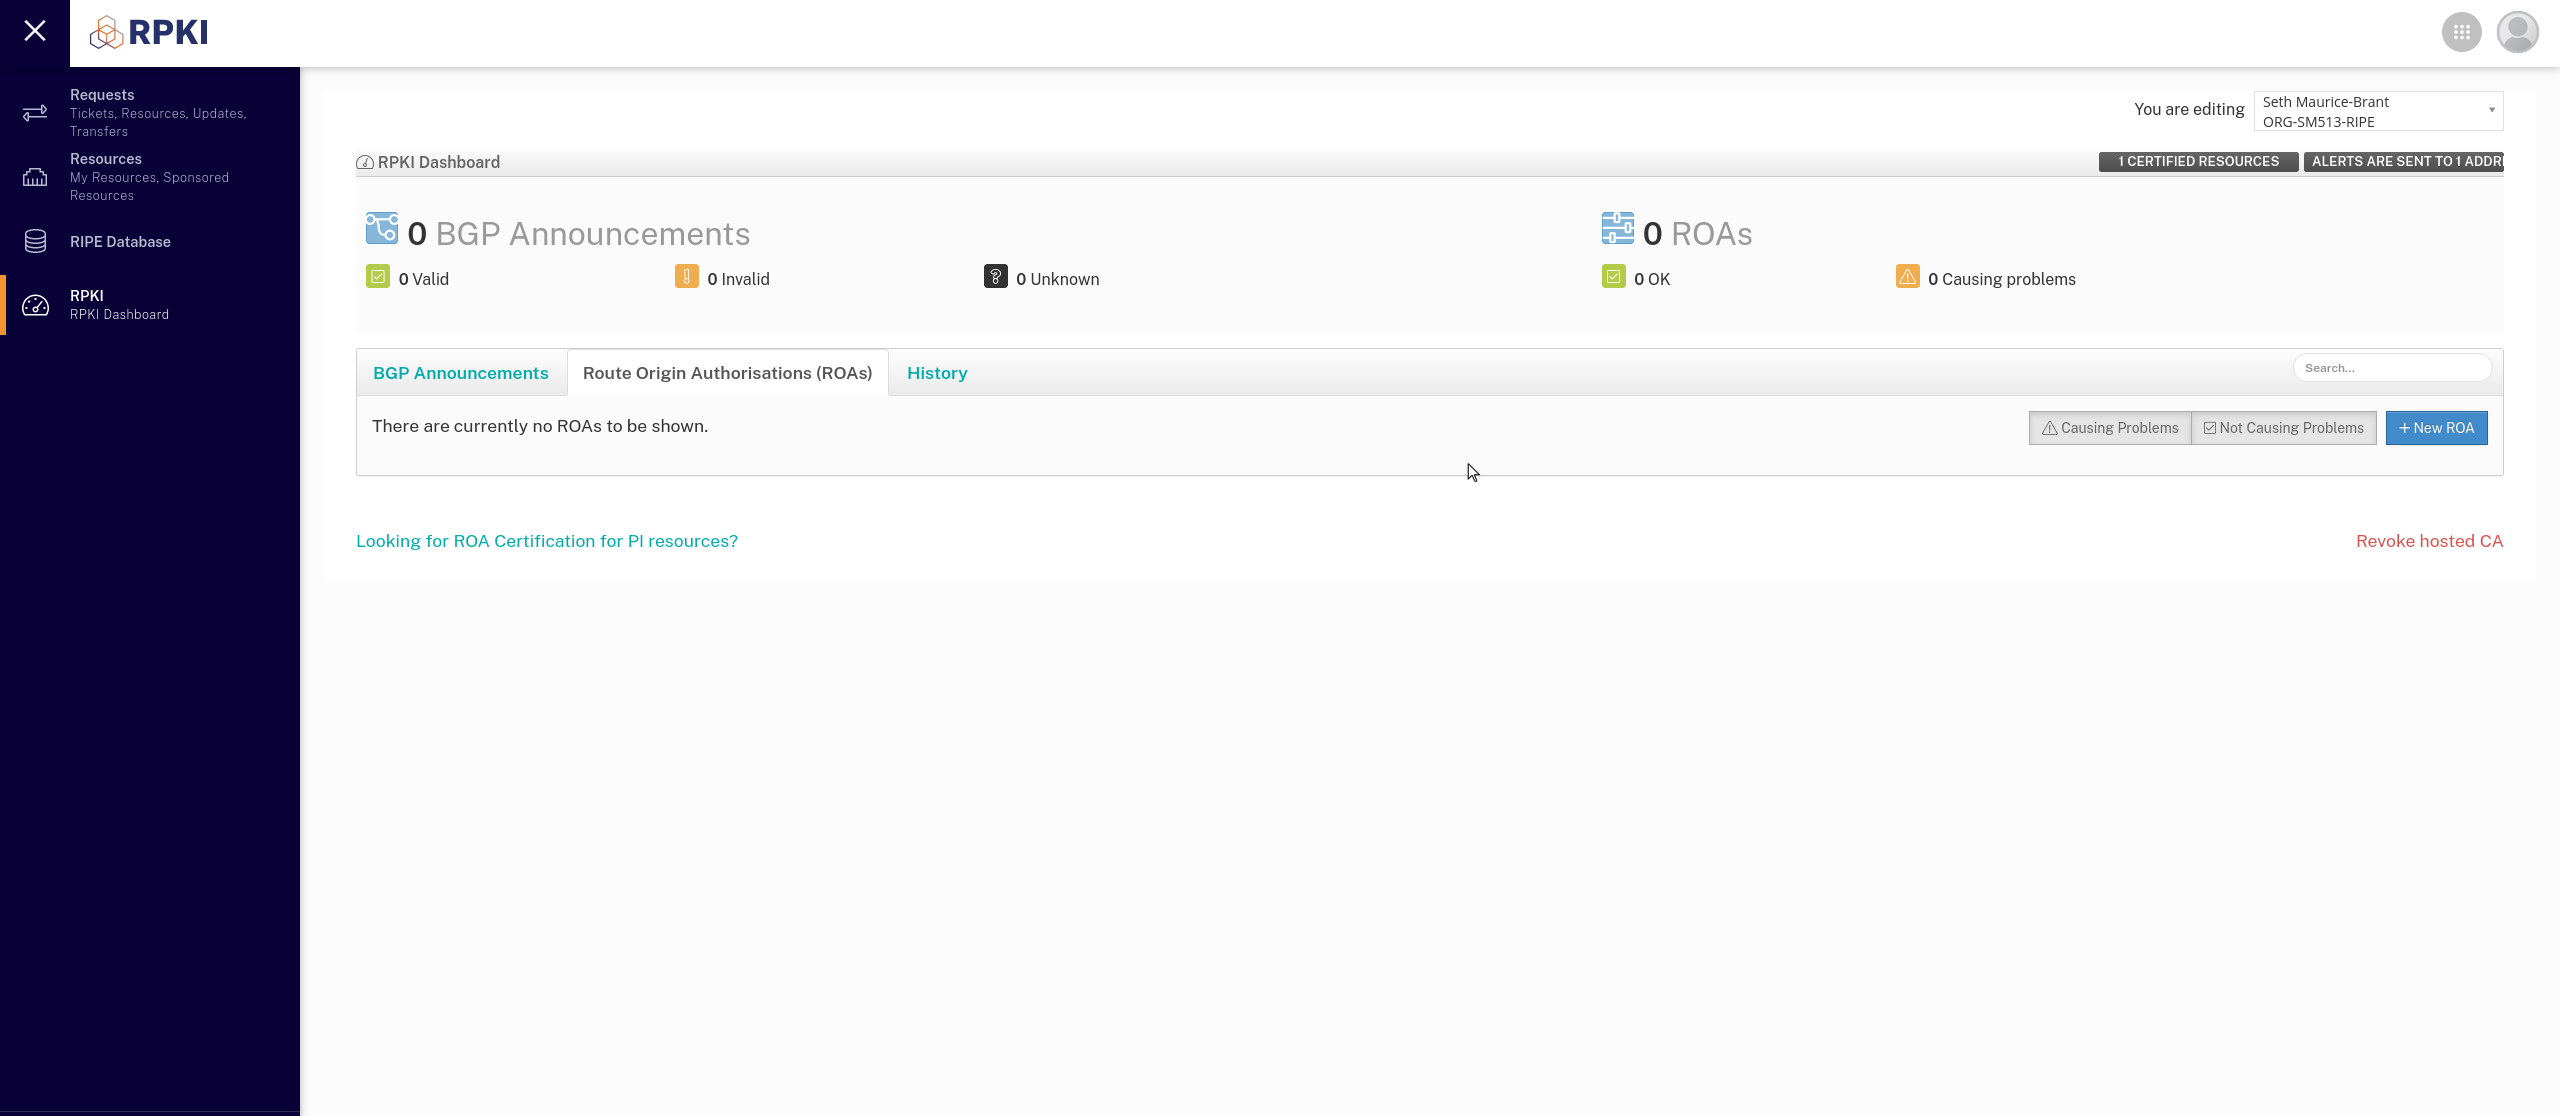Toggle the Causing Problems filter

(x=2109, y=428)
